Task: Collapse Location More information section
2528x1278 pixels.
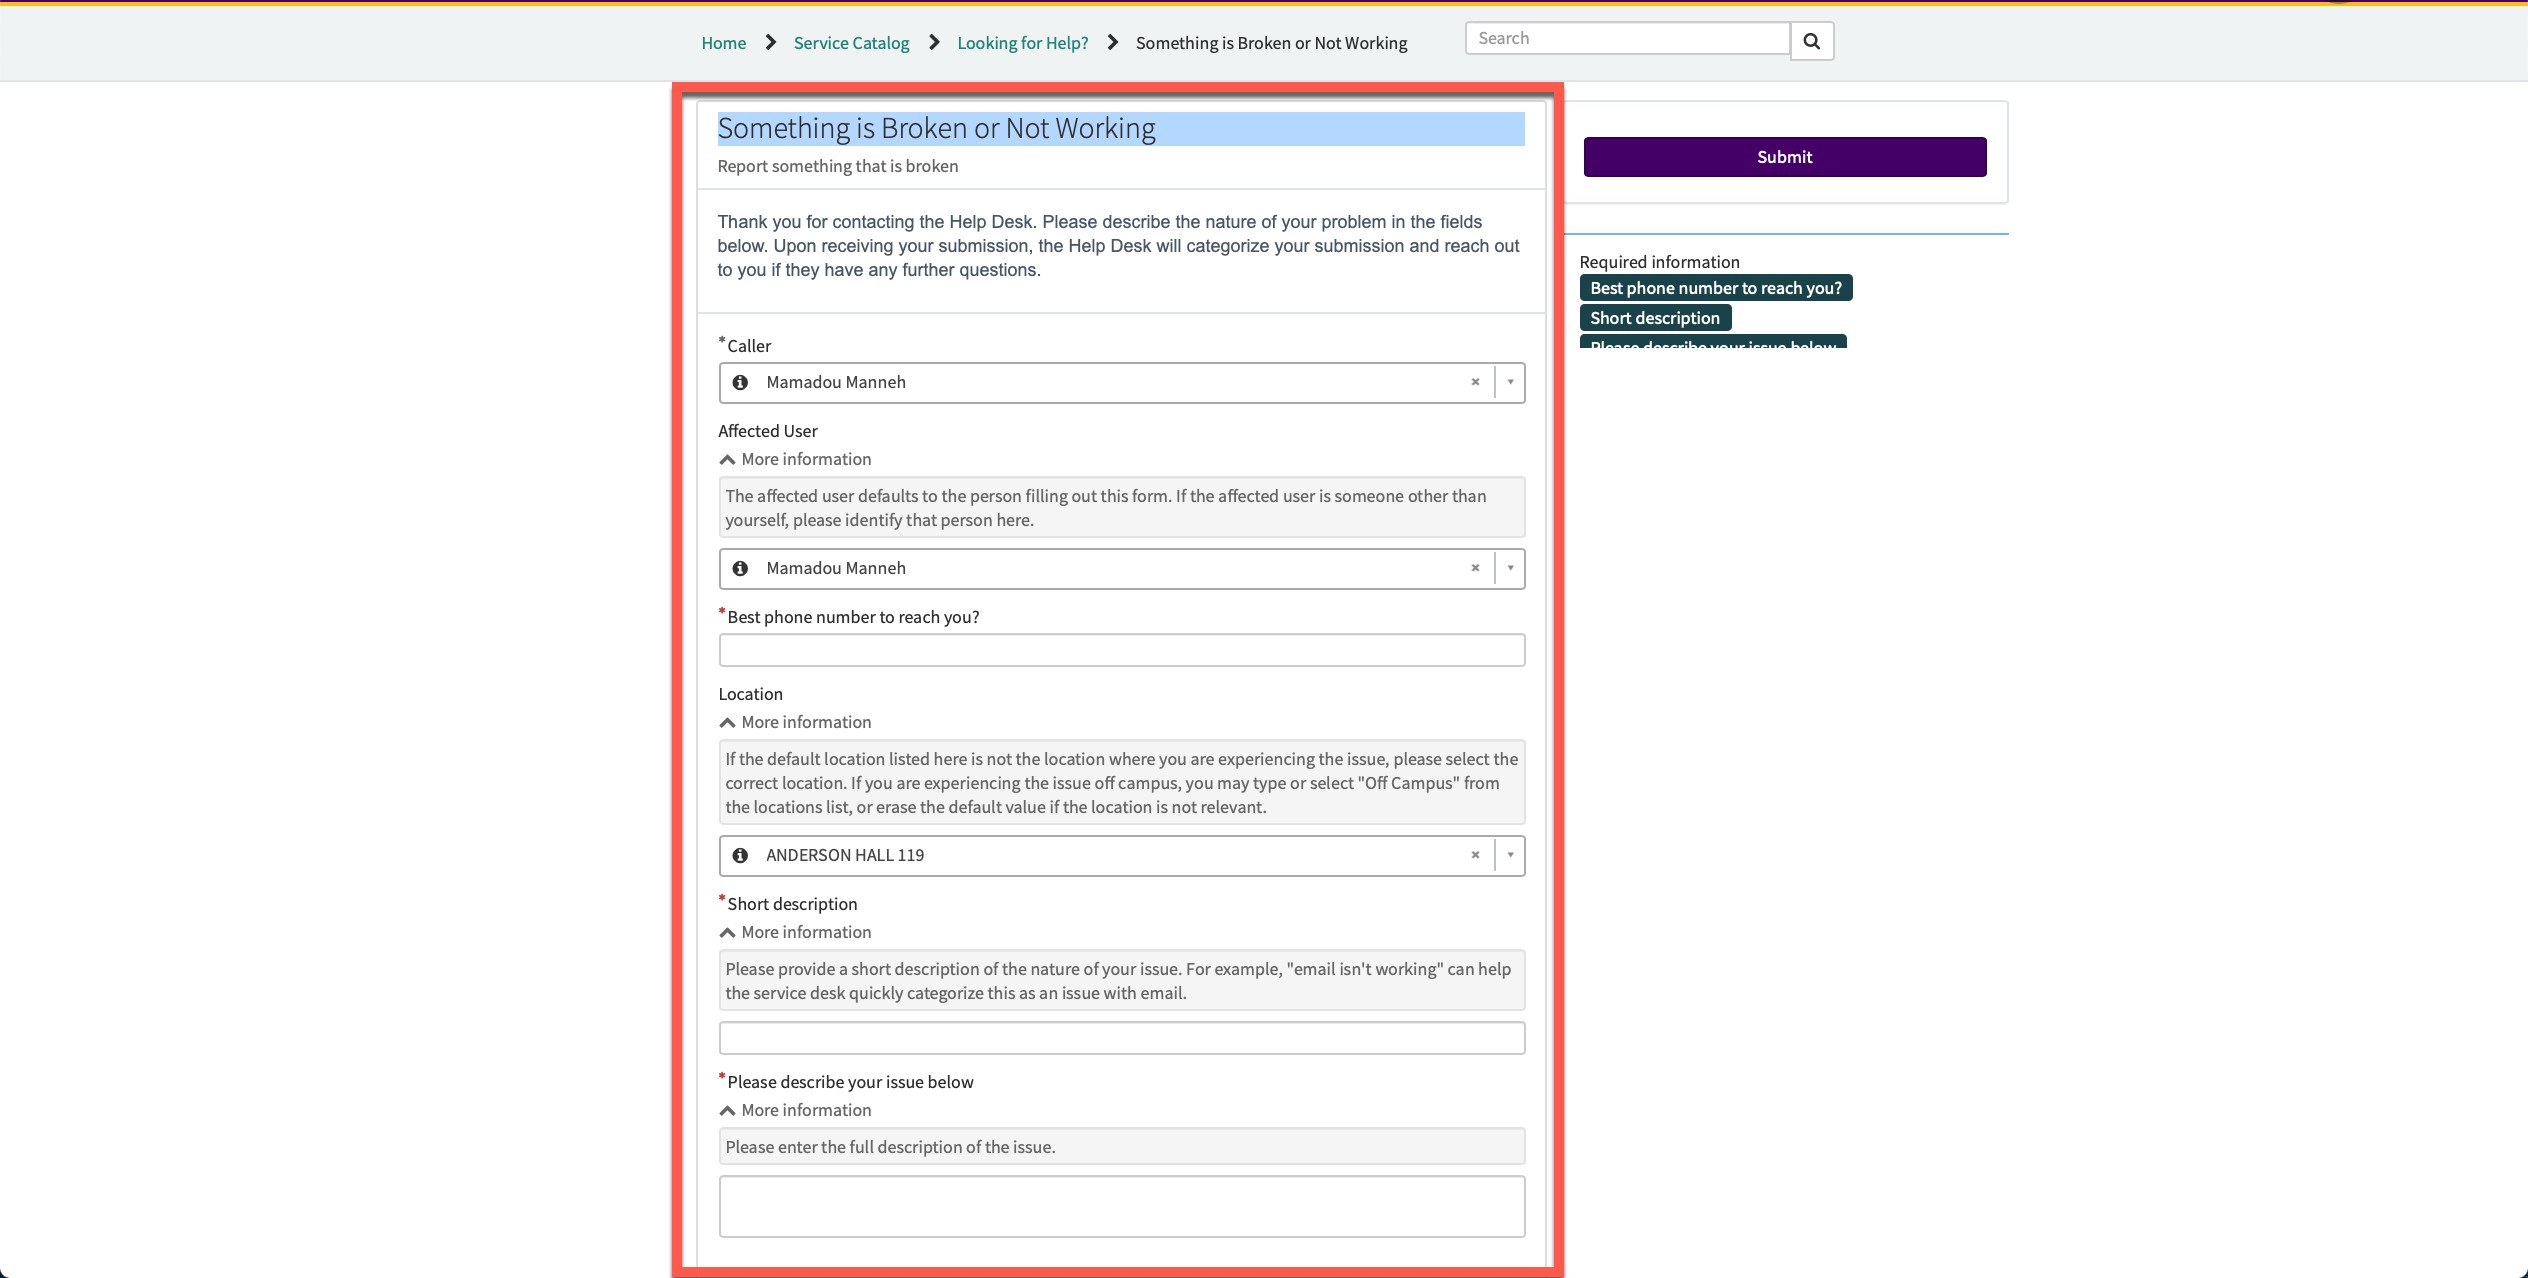Action: (x=795, y=722)
